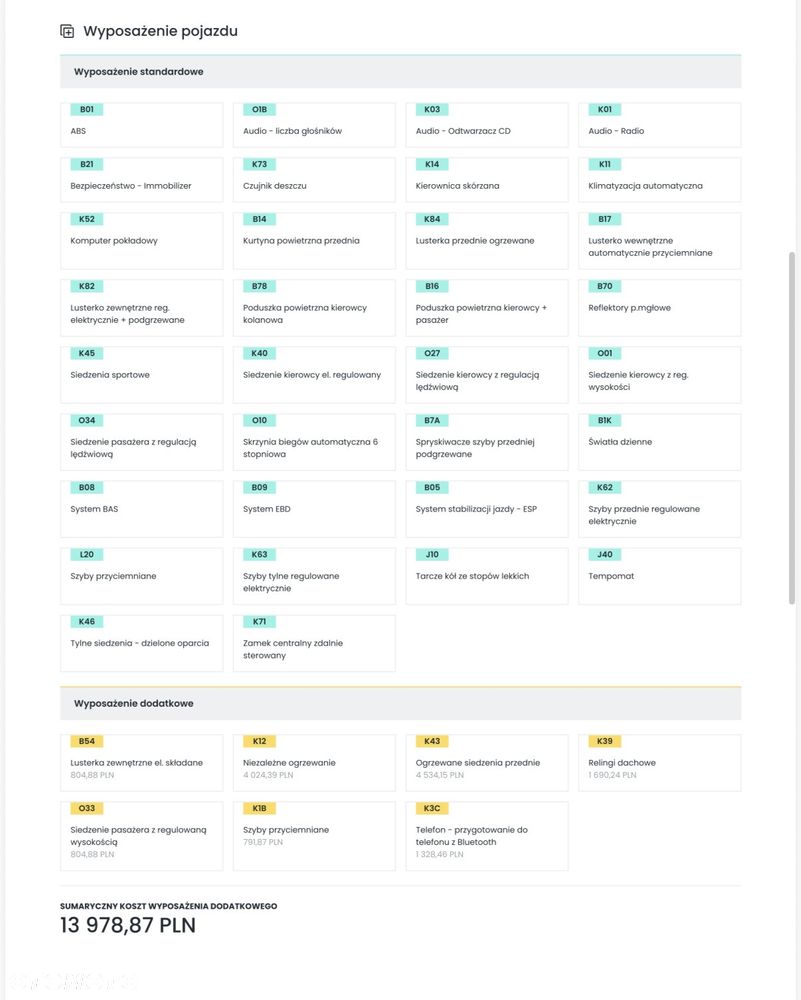Viewport: 801px width, 1000px height.
Task: Click the green B70 badge
Action: tap(604, 286)
